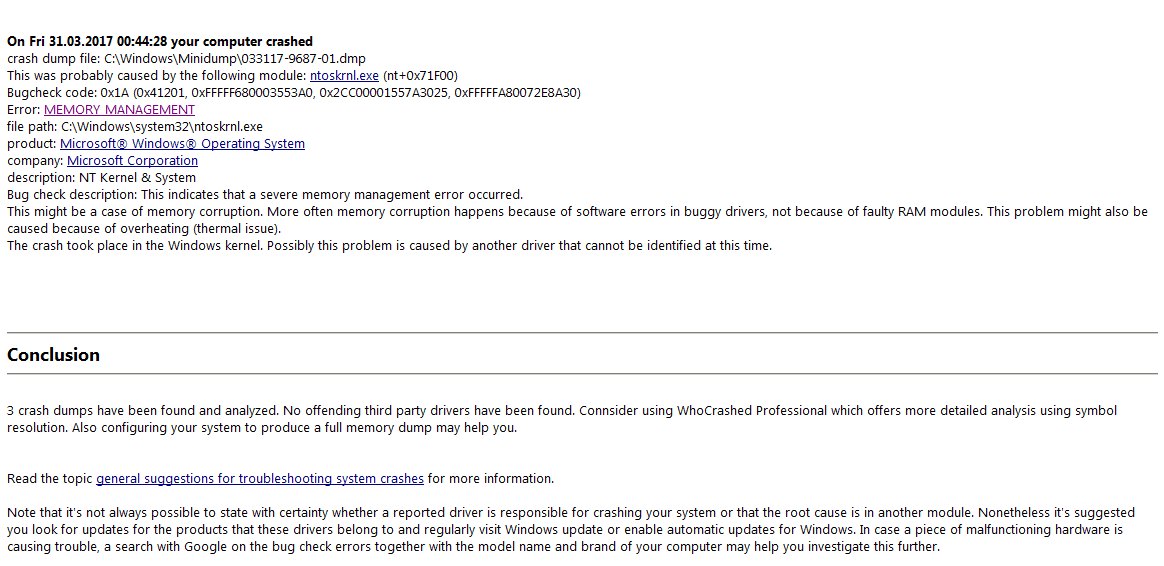Click the '3 crash dumps have been found' paragraph

pyautogui.click(x=560, y=411)
